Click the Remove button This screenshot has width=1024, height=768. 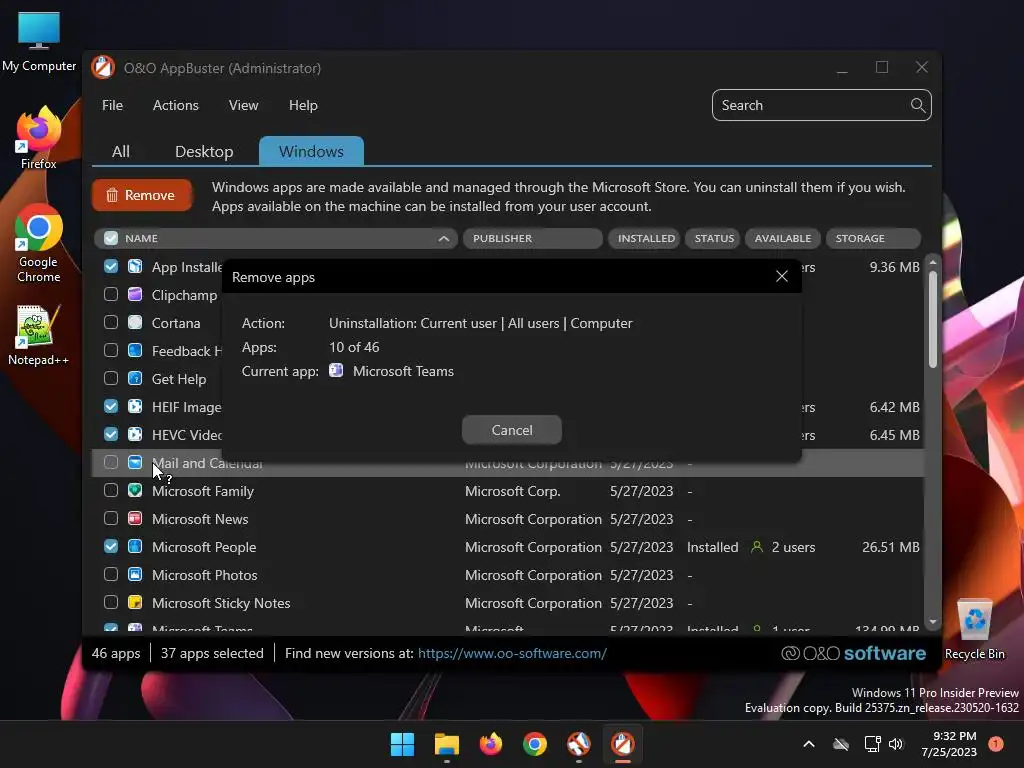click(142, 195)
